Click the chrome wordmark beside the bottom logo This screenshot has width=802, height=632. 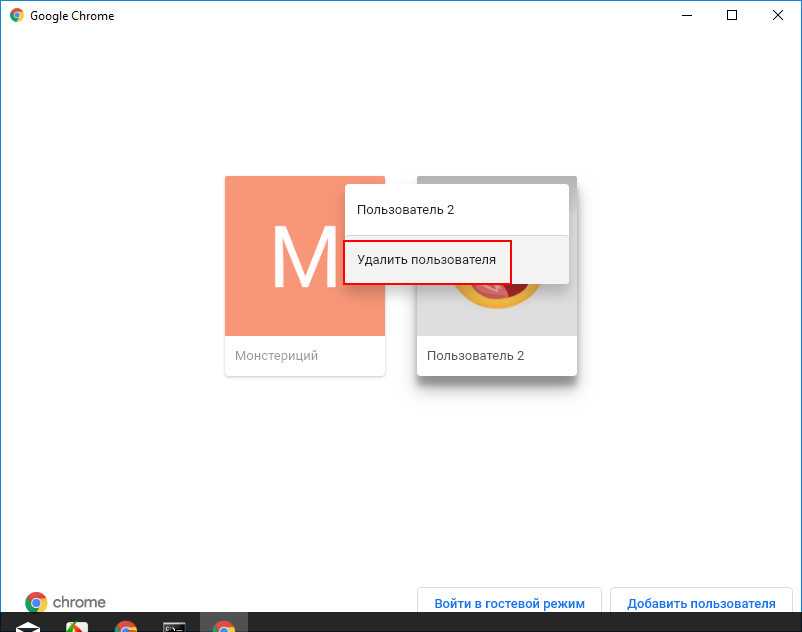(79, 602)
